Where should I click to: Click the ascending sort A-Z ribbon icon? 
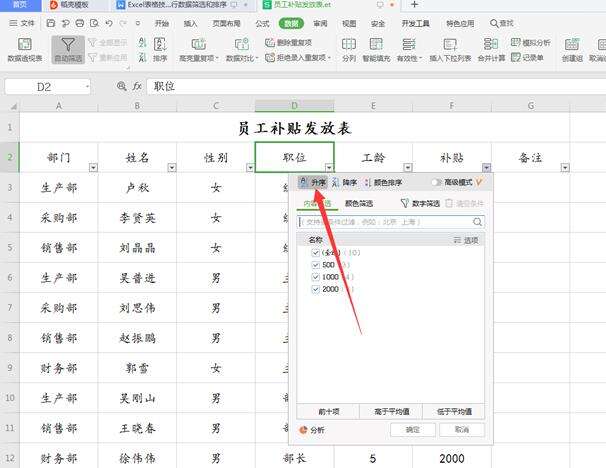click(142, 42)
